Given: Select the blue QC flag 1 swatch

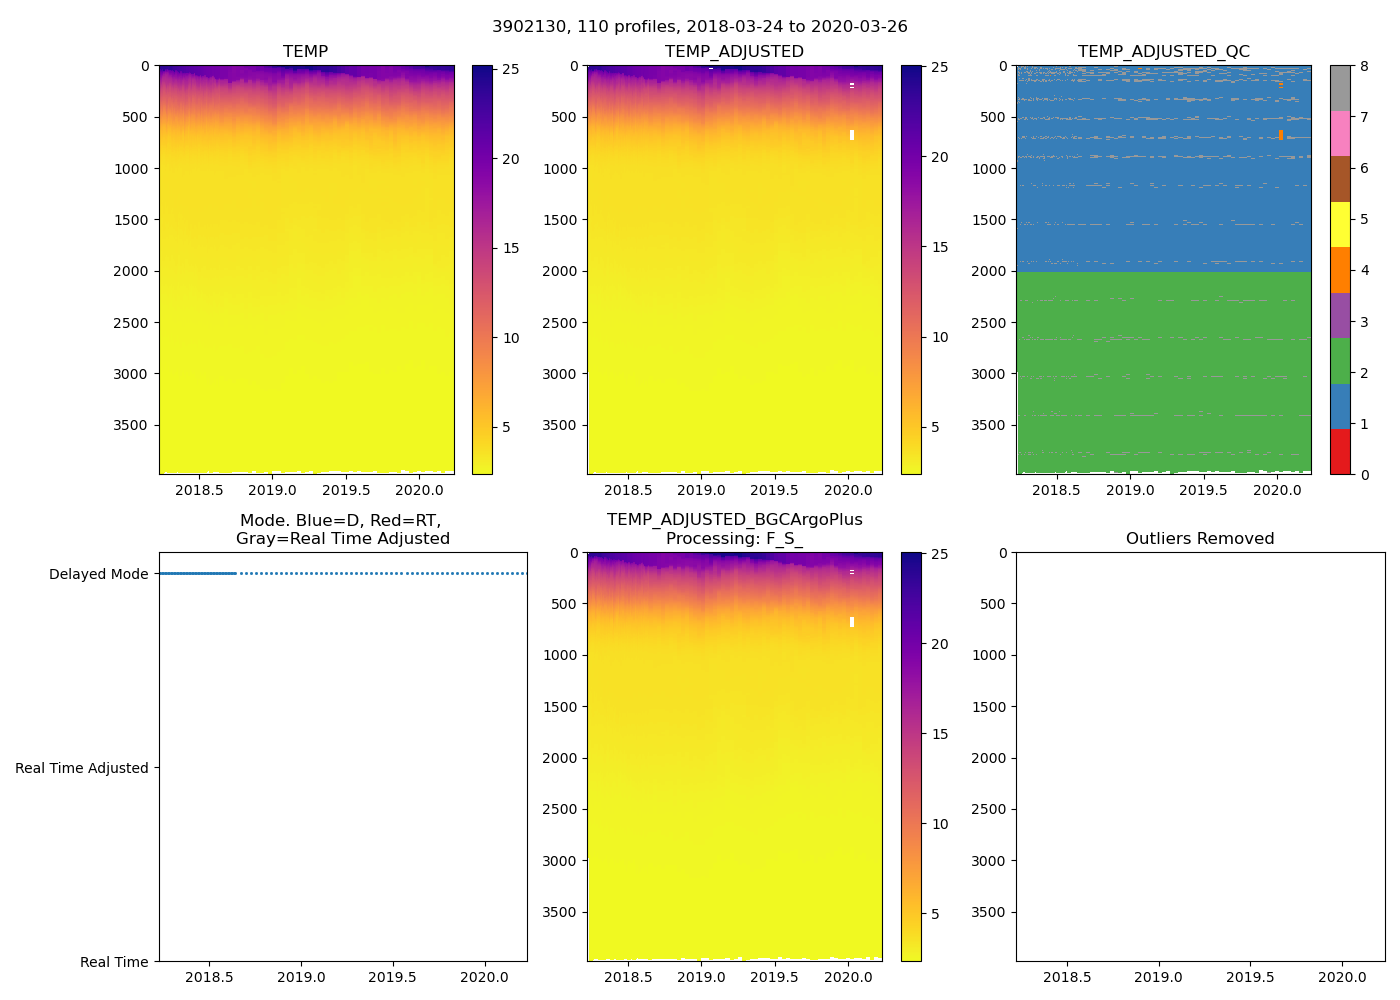Looking at the screenshot, I should (1340, 407).
